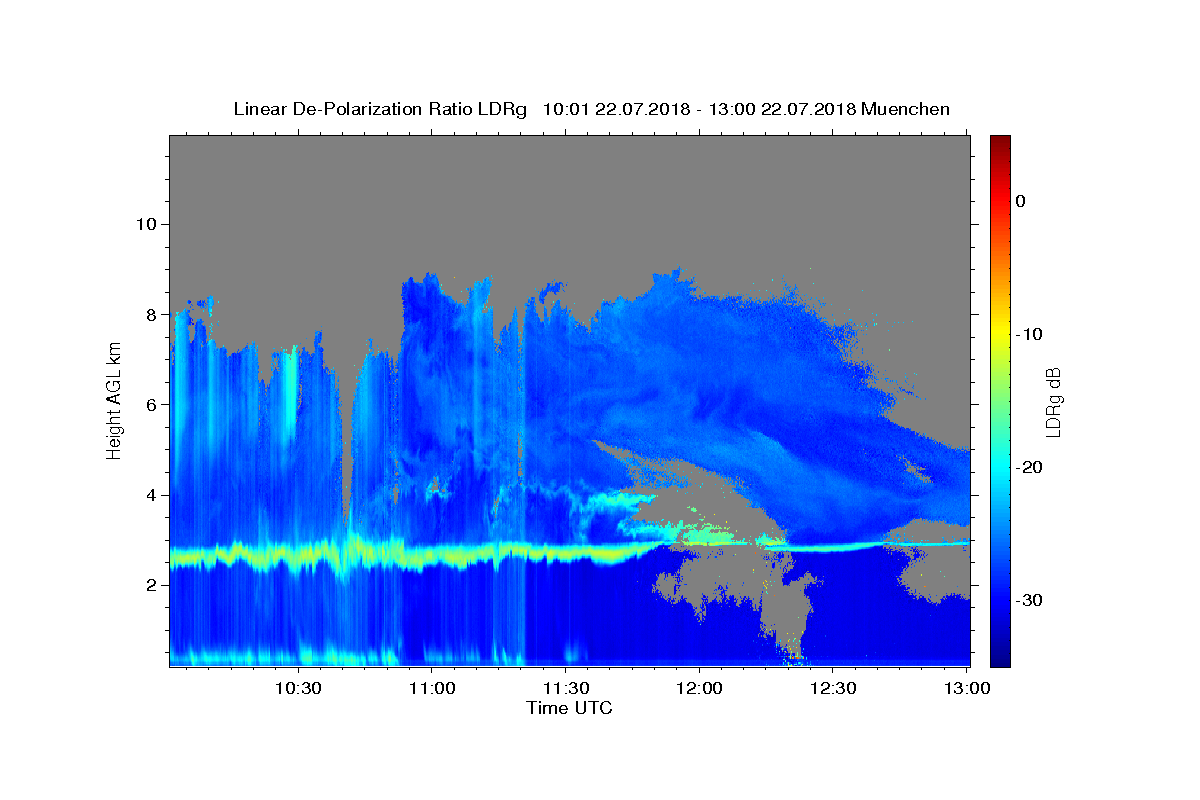Click the dark red top of the colorbar

click(x=1000, y=142)
